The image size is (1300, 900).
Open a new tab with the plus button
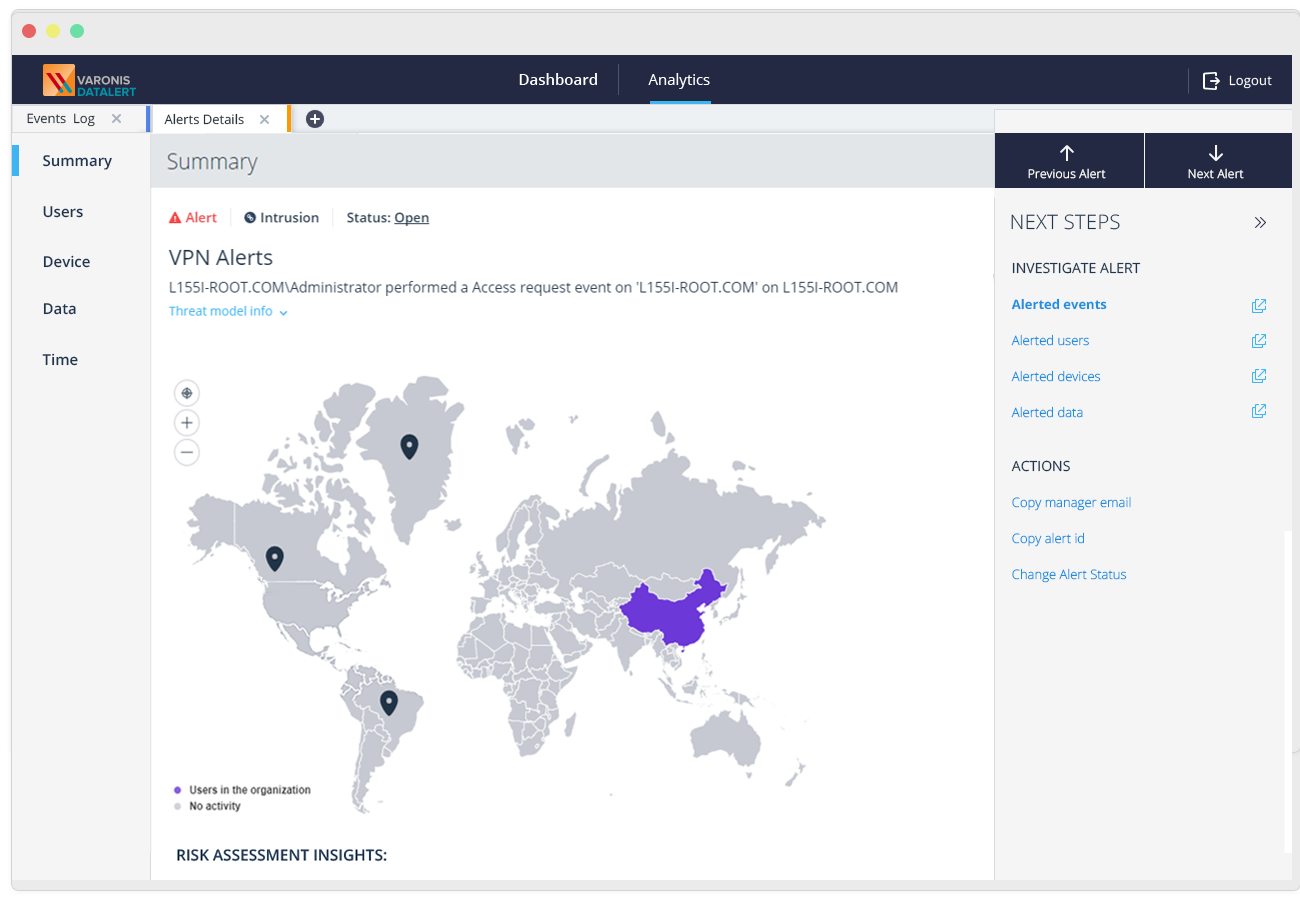tap(315, 118)
